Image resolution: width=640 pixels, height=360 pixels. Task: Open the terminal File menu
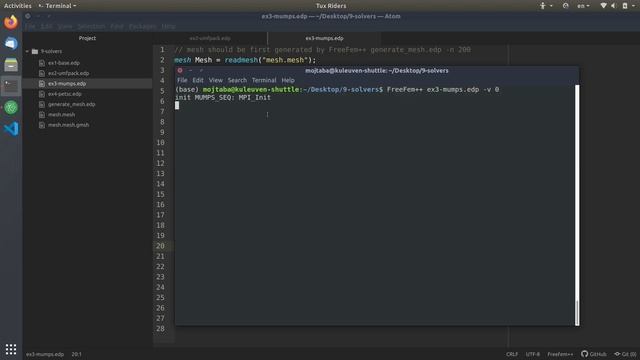click(182, 80)
